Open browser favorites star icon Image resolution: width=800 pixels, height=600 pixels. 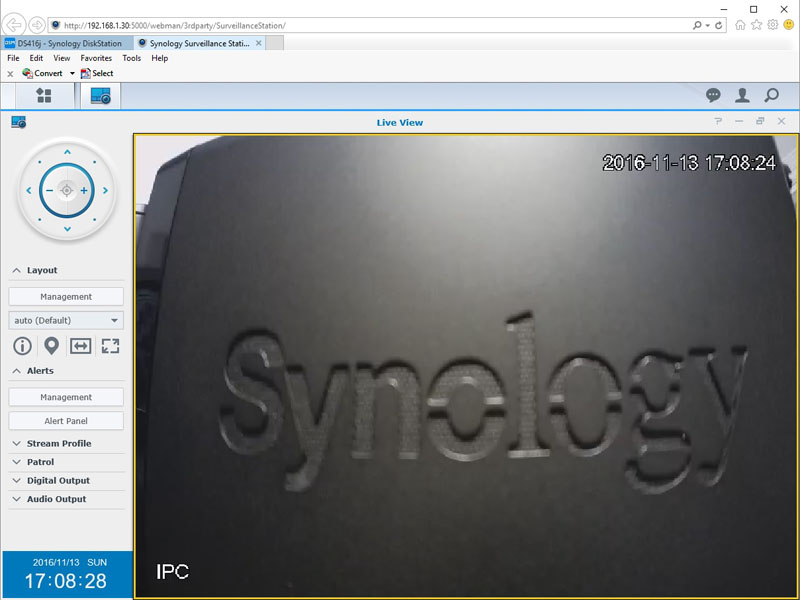click(x=756, y=24)
